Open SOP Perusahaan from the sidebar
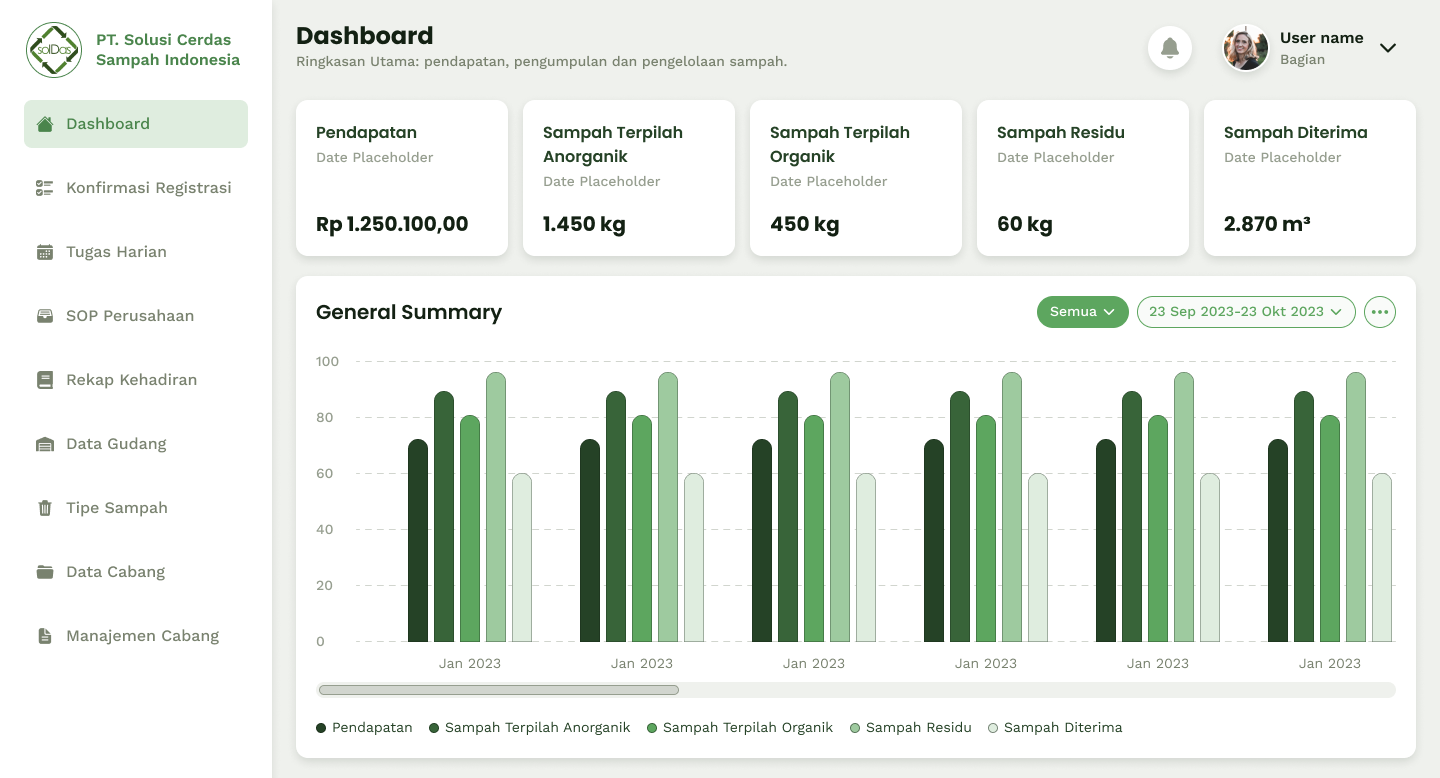This screenshot has height=778, width=1440. click(130, 316)
